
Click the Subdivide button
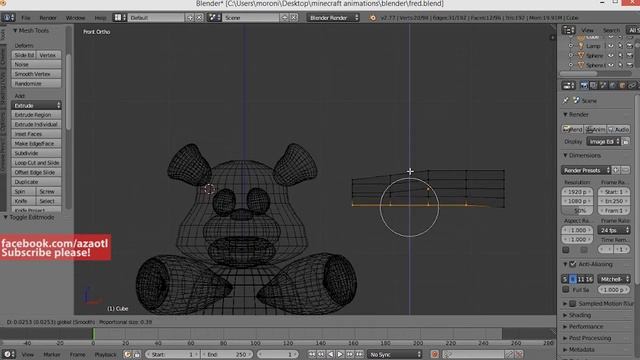point(36,153)
